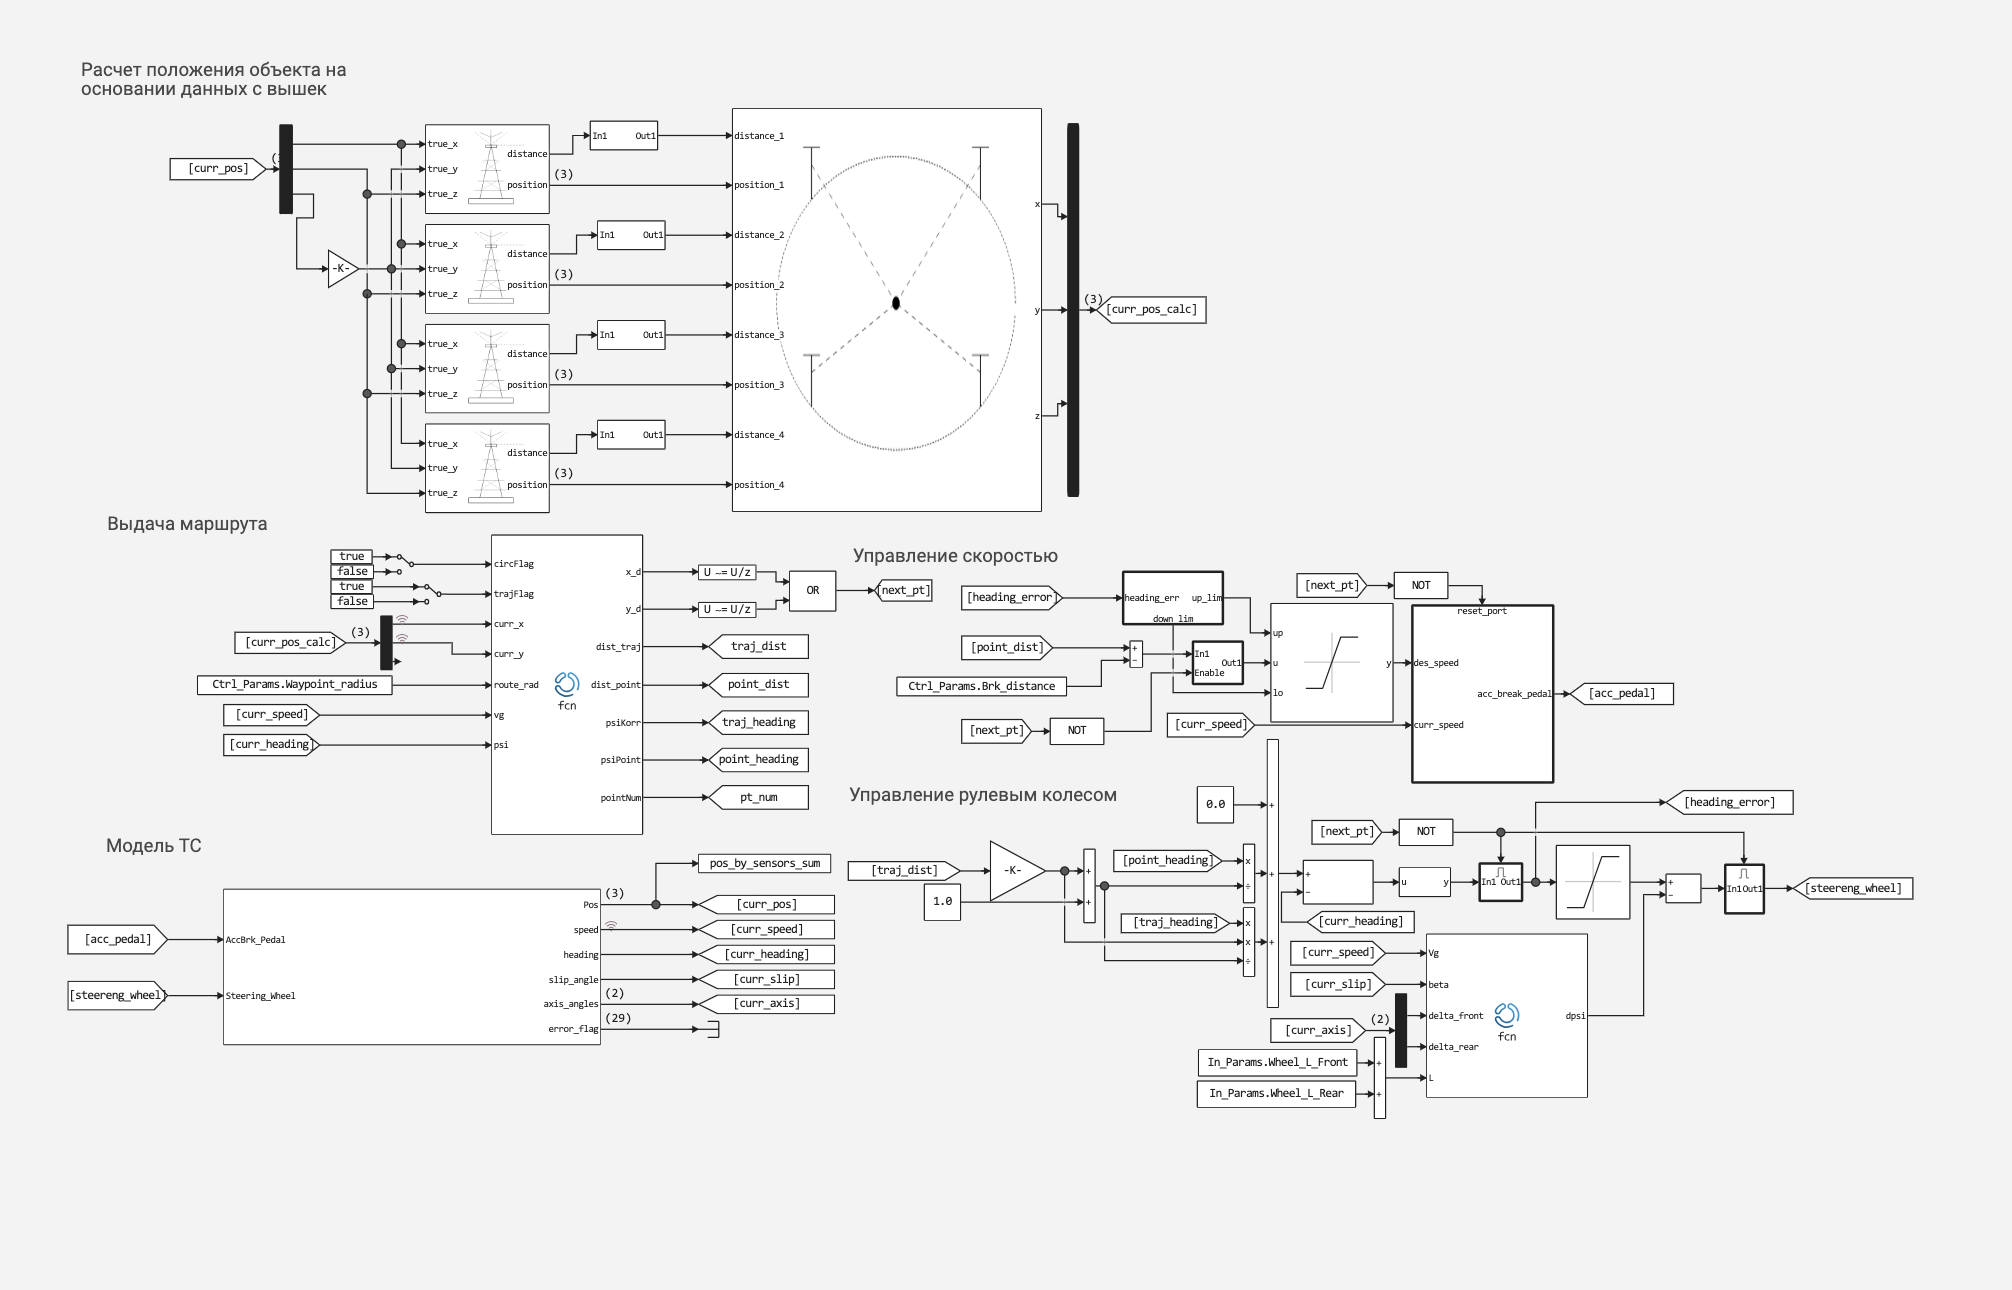Click the fcn icon in the route block
Viewport: 2012px width, 1290px height.
point(567,684)
